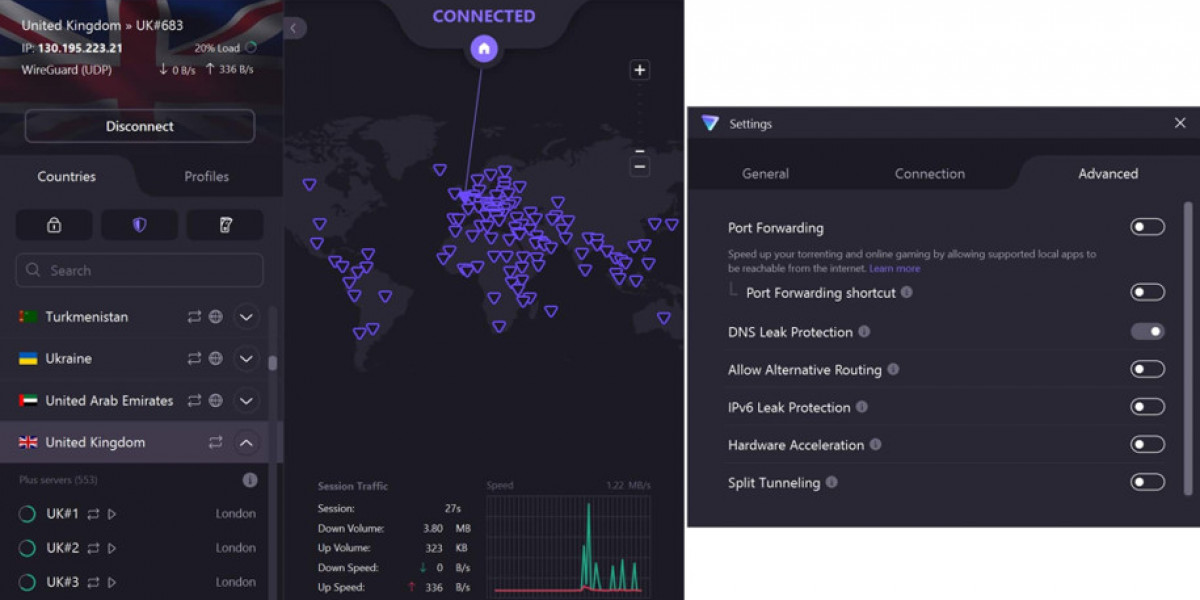Collapse the sidebar with the arrow icon
This screenshot has height=600, width=1200.
click(293, 28)
